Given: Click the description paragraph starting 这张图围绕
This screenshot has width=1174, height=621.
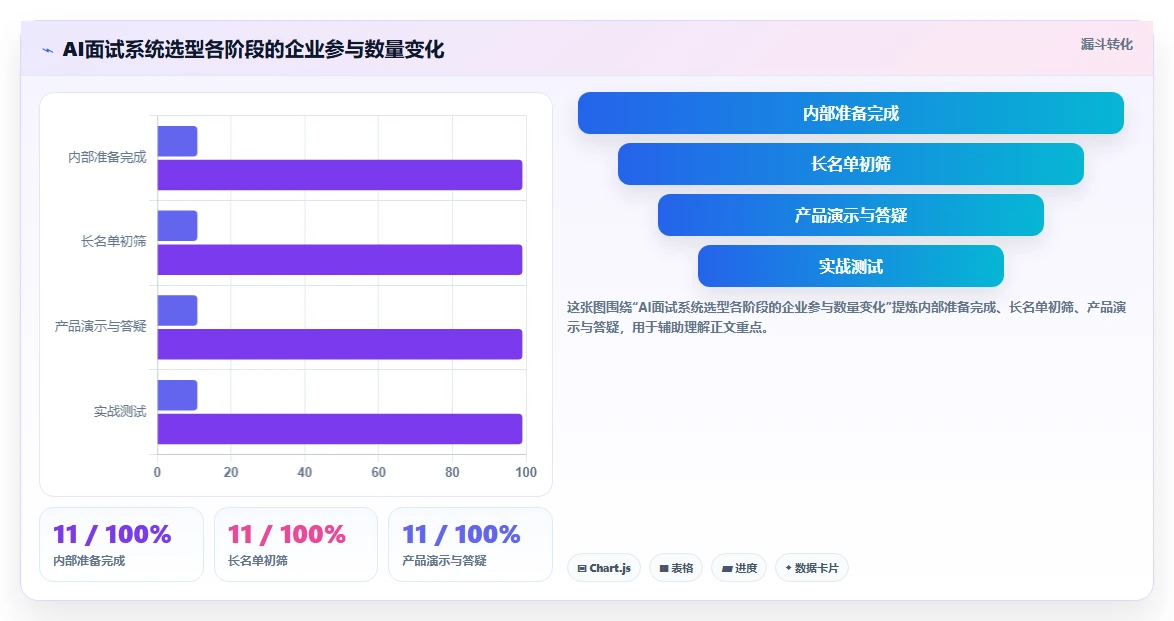Looking at the screenshot, I should point(846,317).
